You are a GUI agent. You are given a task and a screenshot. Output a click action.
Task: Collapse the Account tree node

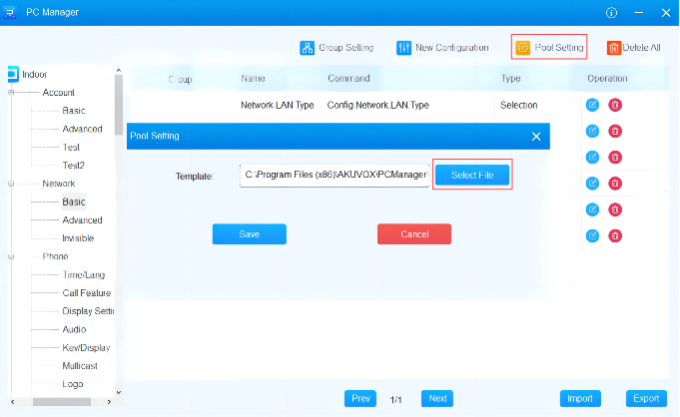(11, 93)
